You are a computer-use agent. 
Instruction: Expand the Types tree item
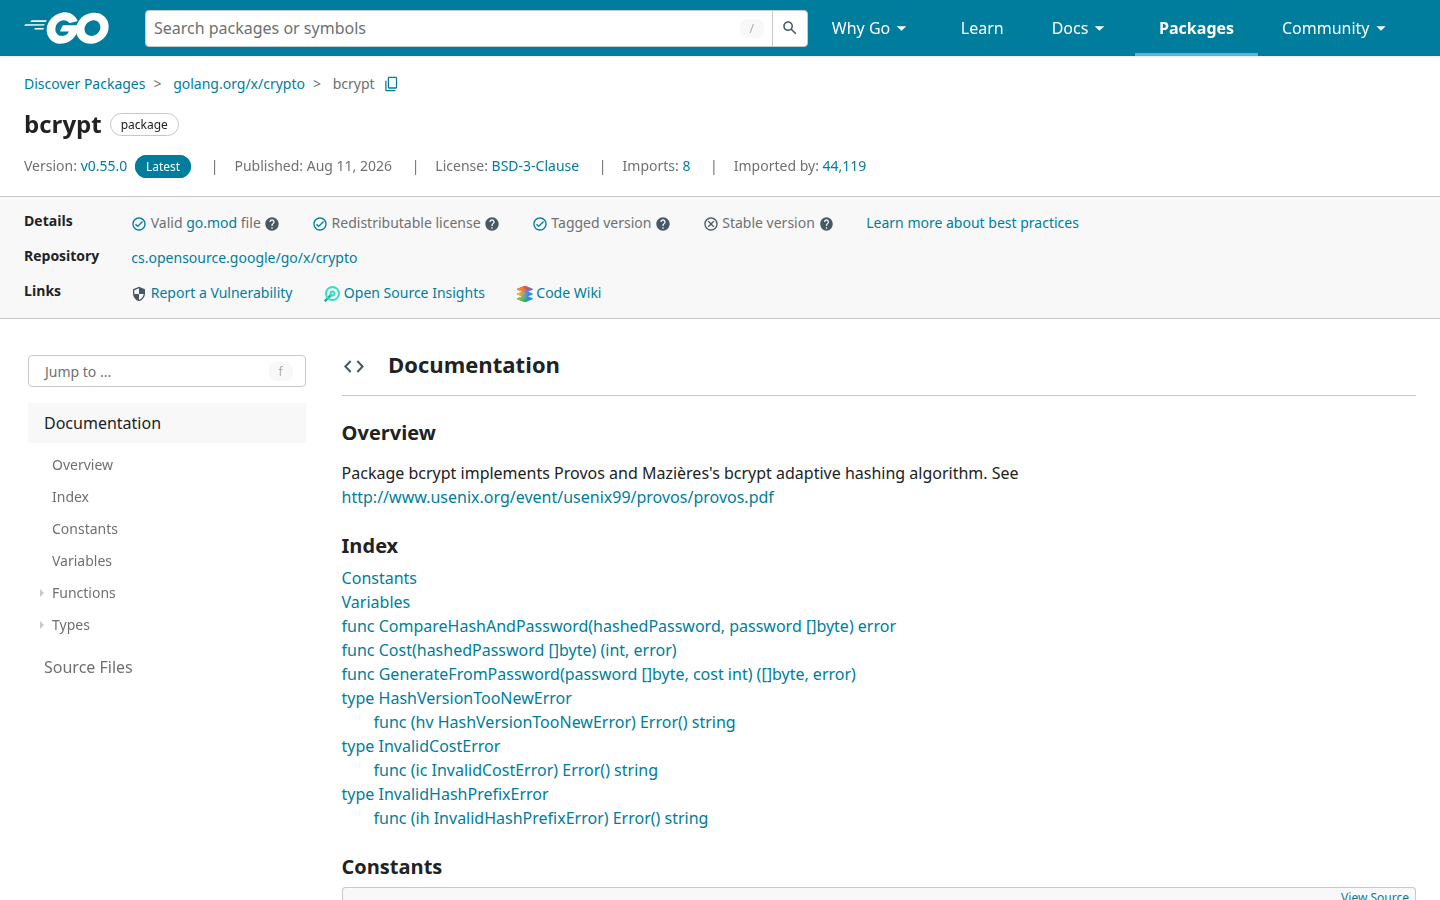[41, 625]
